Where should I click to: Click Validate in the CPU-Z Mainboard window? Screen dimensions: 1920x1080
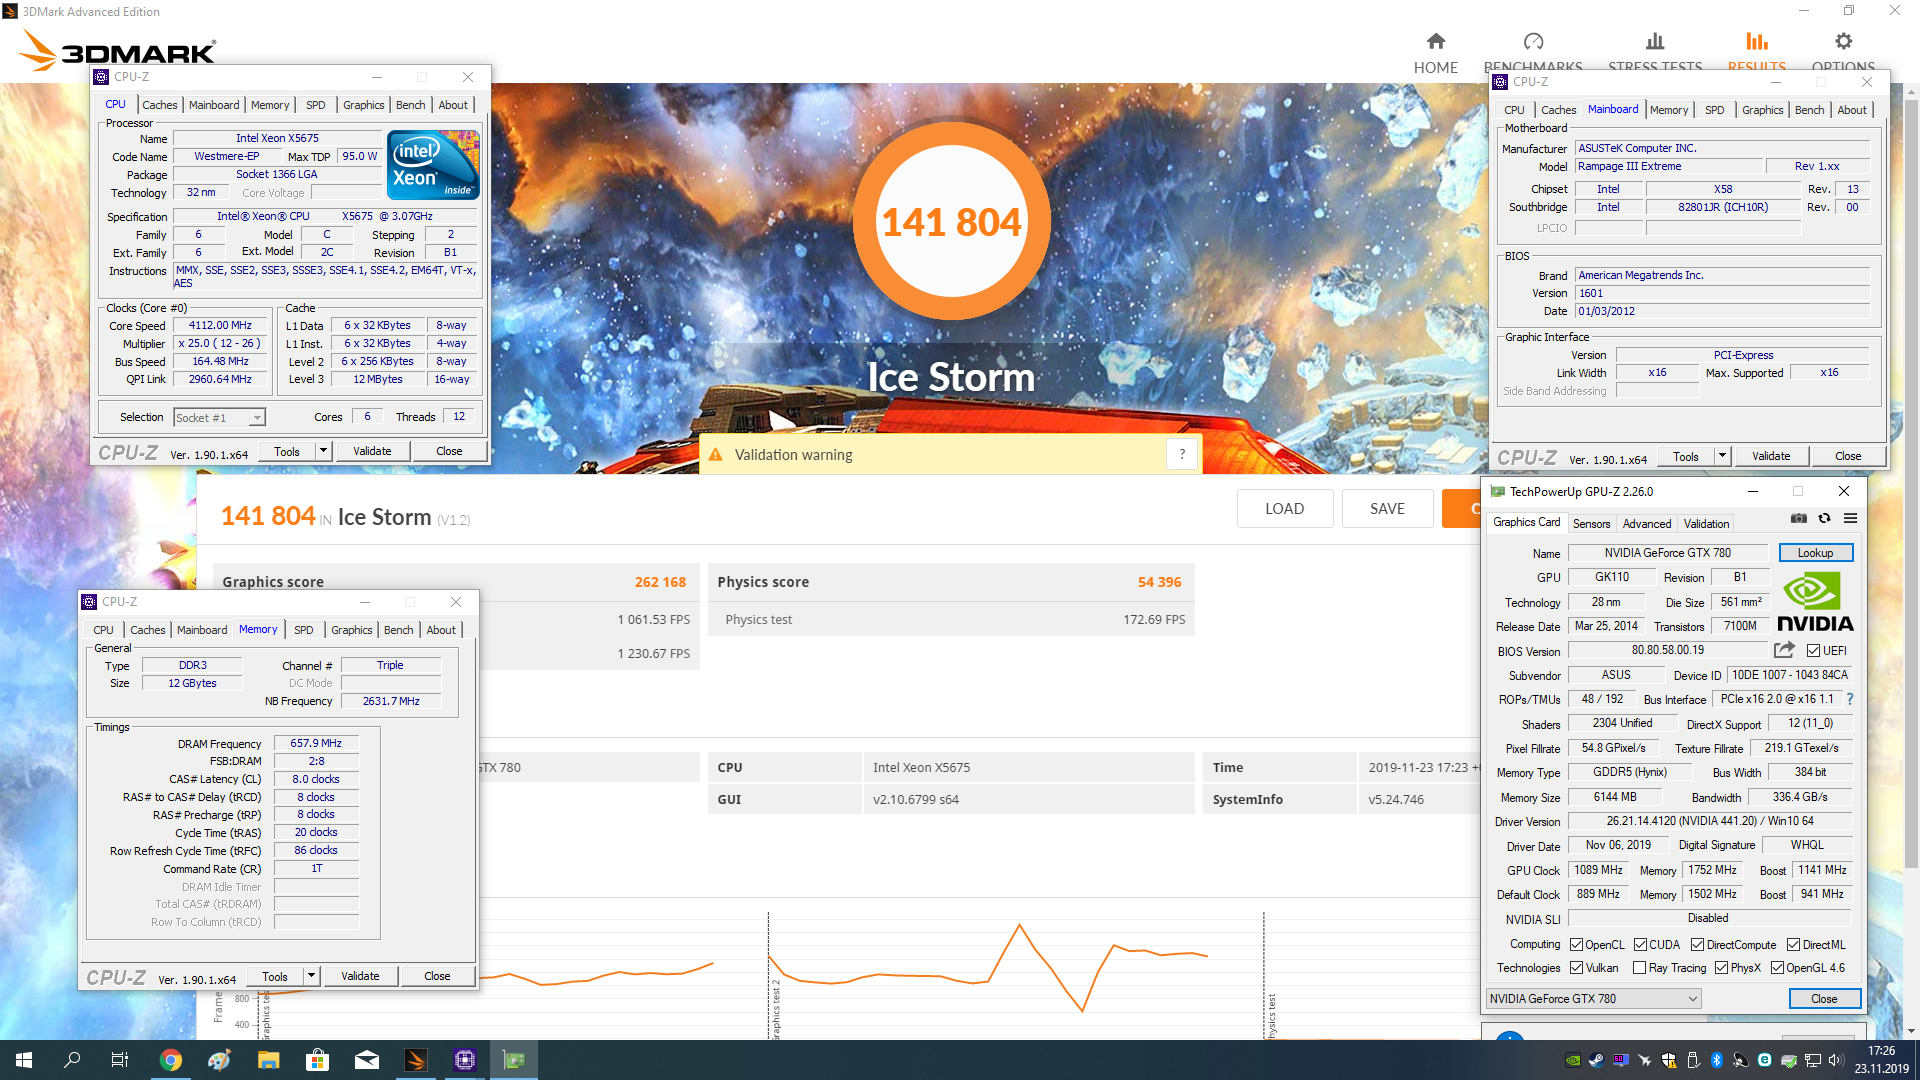[1770, 456]
